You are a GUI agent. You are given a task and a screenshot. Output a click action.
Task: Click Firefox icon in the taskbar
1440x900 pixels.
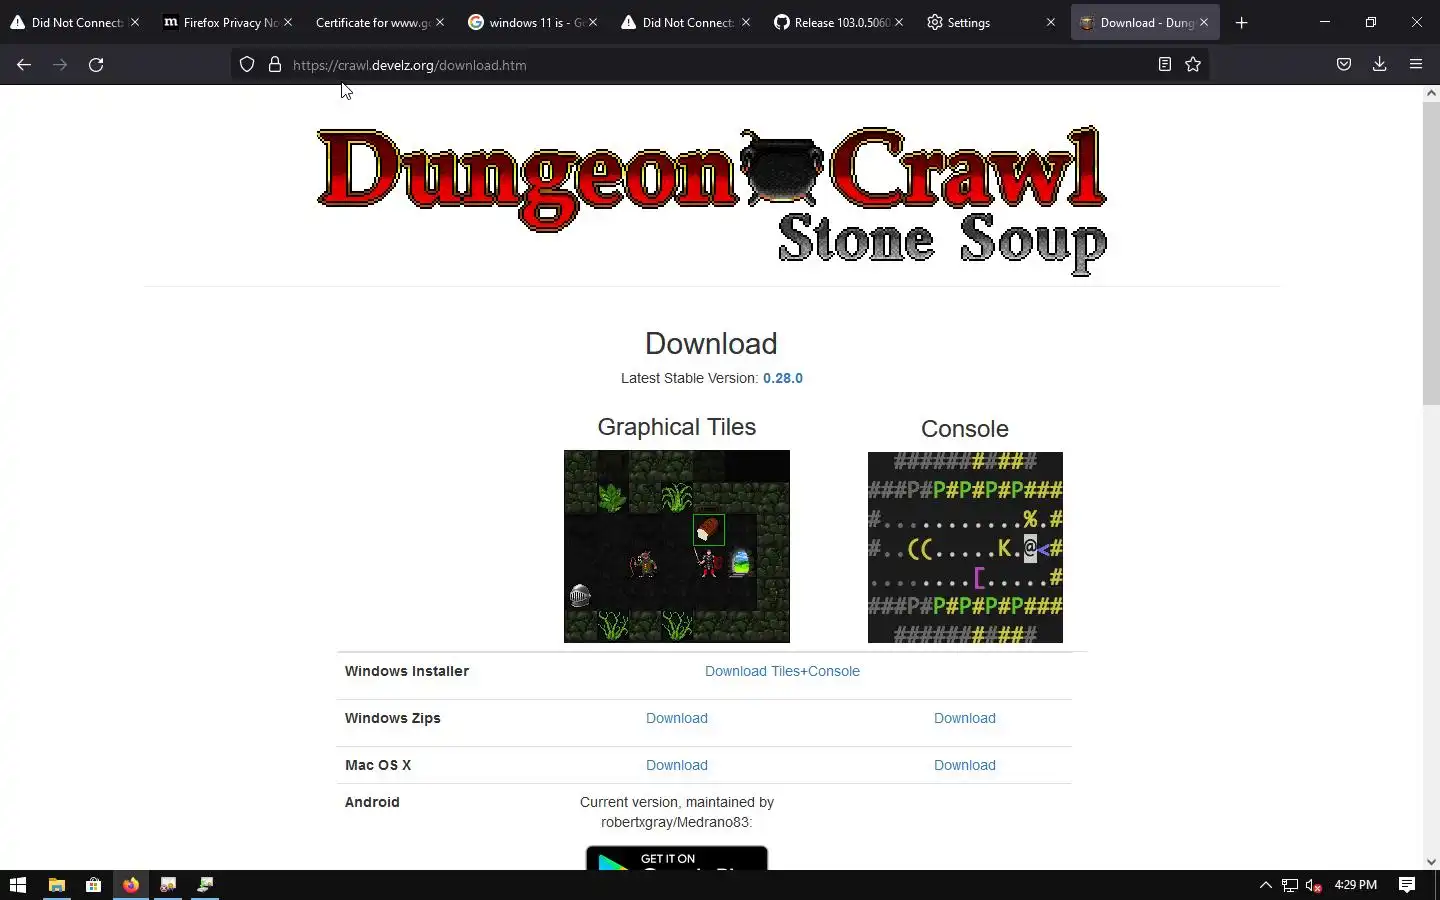(131, 885)
